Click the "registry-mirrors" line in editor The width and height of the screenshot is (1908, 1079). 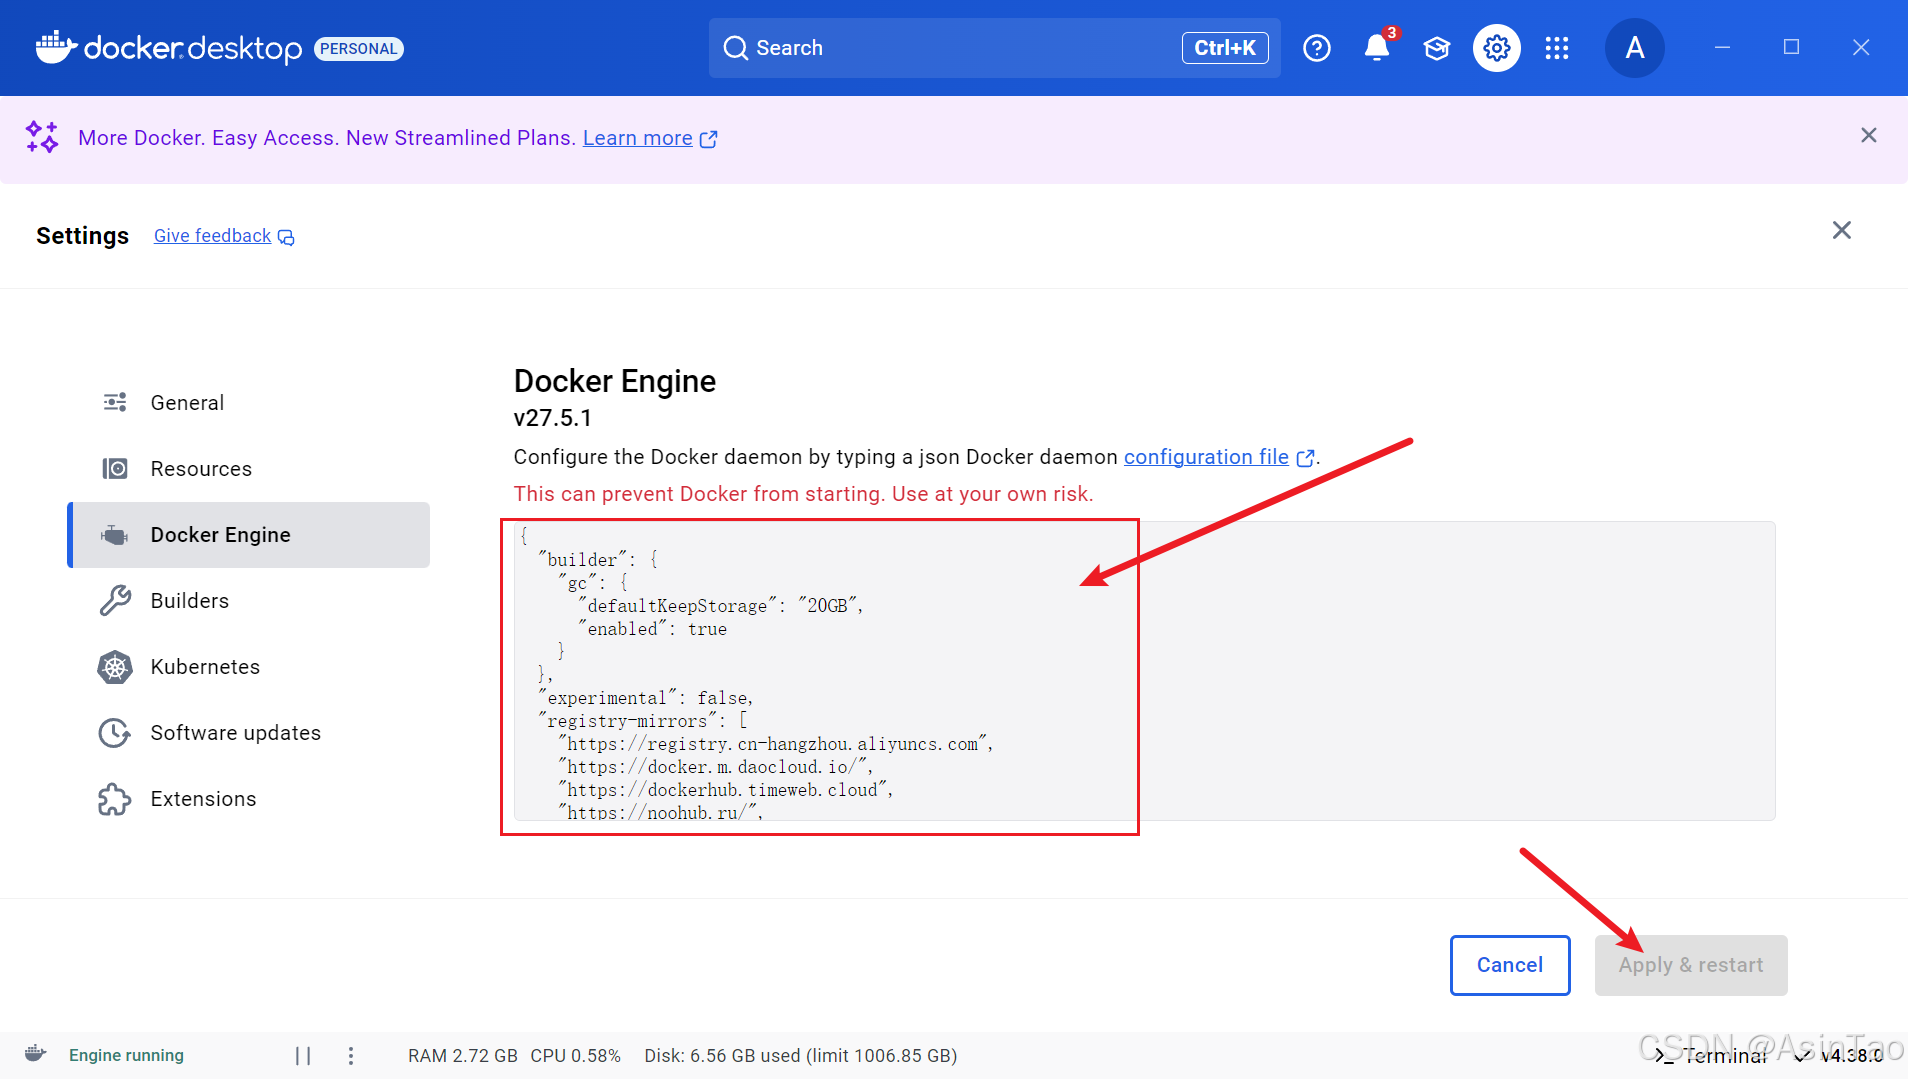point(643,721)
